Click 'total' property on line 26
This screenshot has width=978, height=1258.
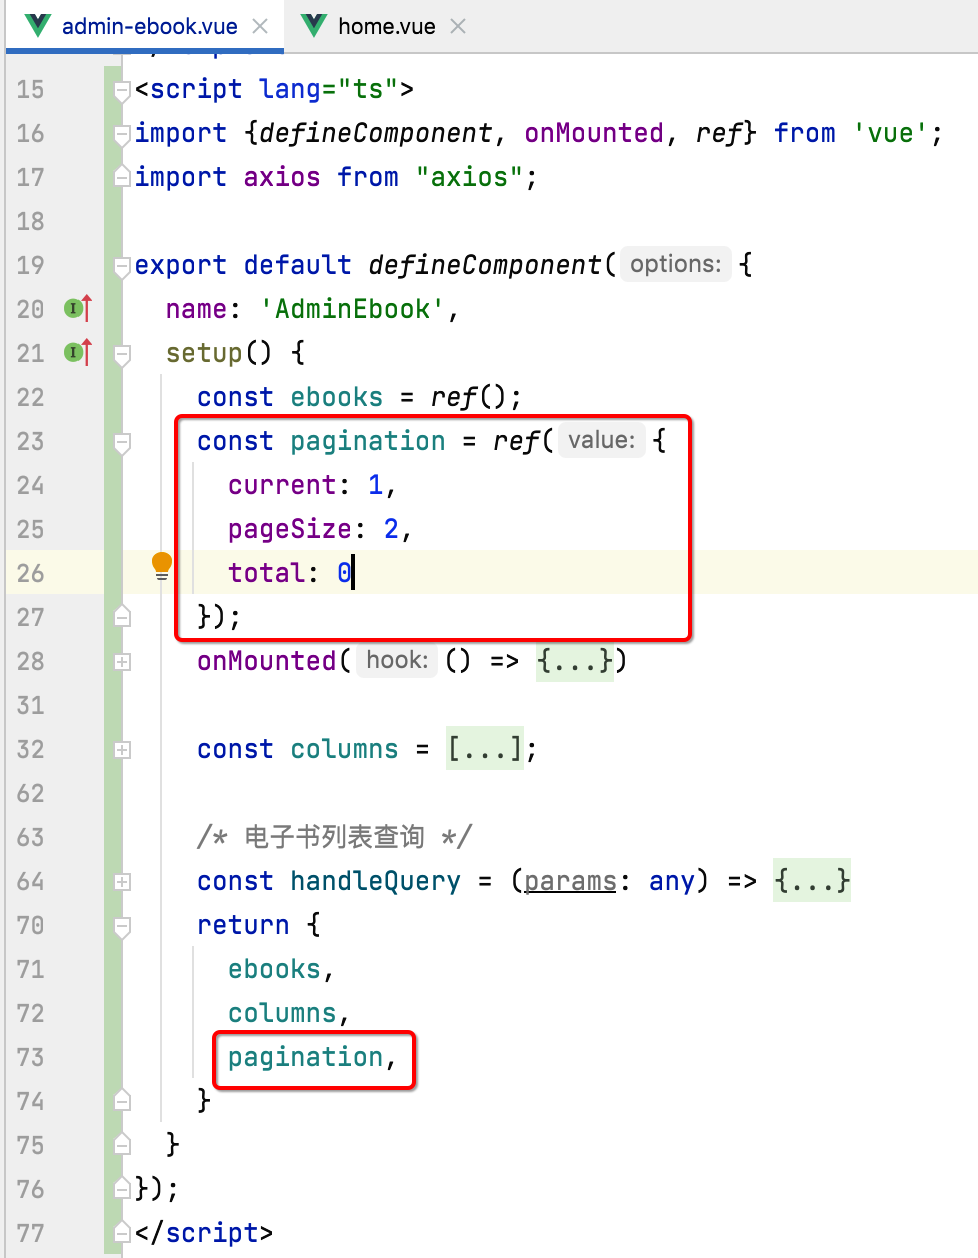pos(266,573)
